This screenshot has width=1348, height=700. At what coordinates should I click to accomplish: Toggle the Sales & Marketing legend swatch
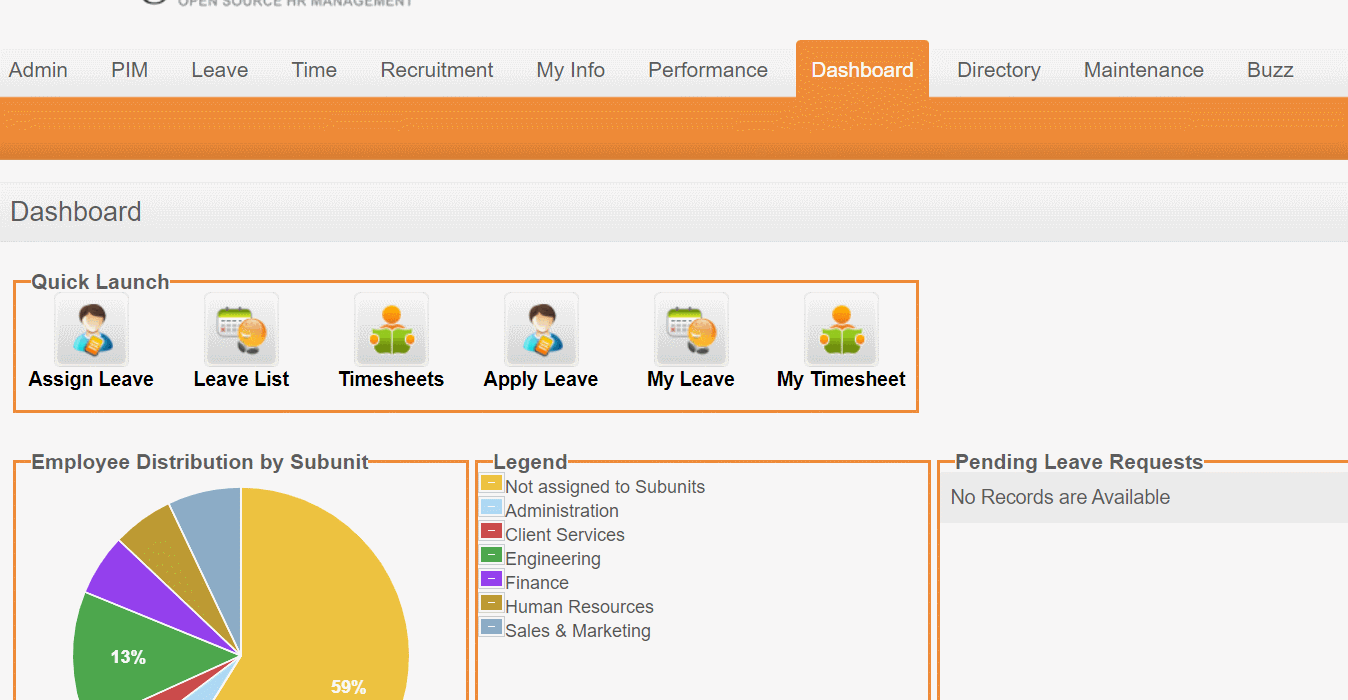coord(491,627)
